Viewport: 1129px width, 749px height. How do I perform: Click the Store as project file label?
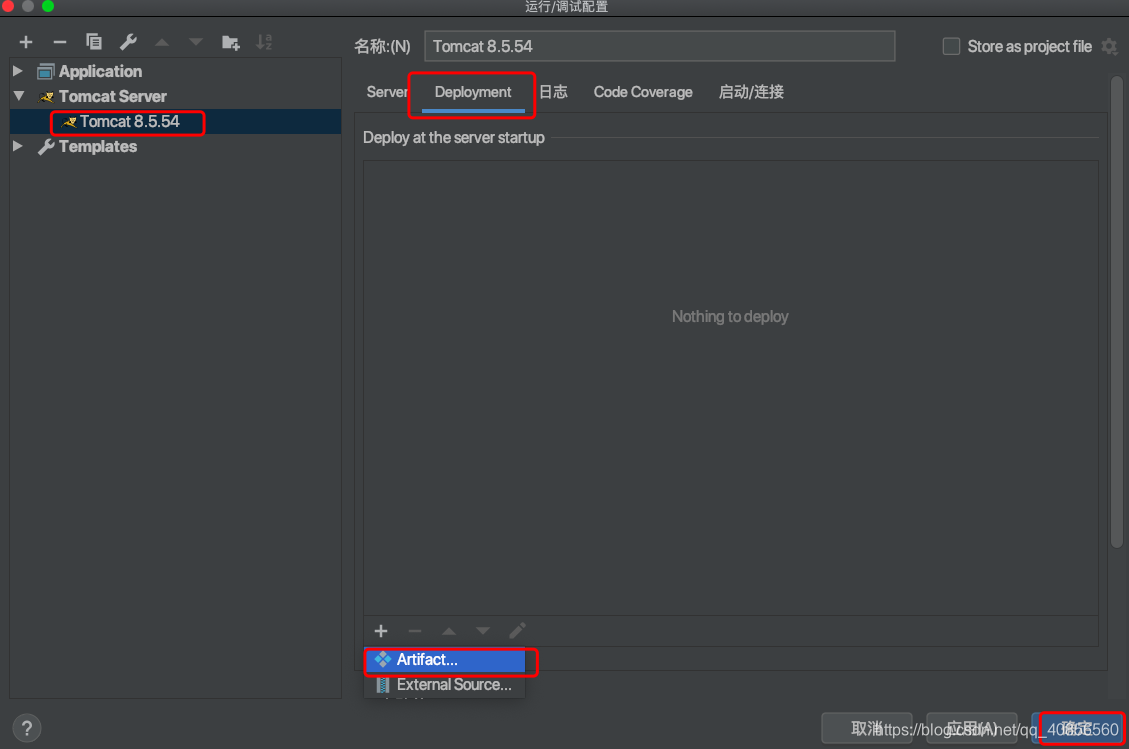tap(1030, 47)
